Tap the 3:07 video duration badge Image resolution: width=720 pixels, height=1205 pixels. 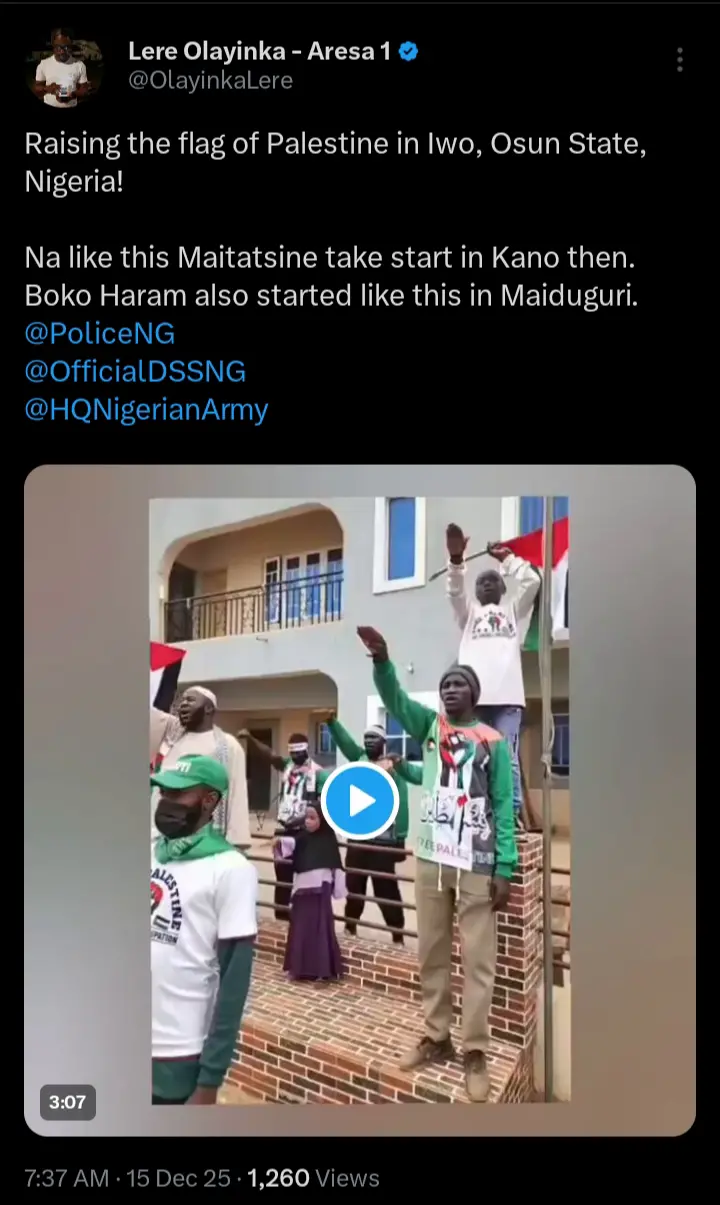68,1103
